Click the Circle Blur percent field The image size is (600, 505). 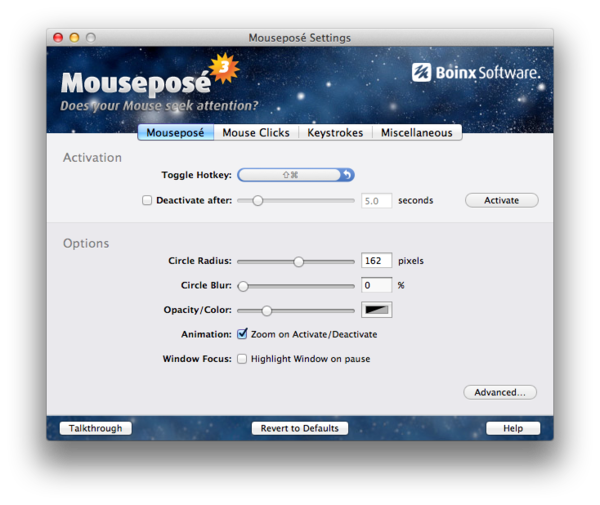tap(377, 285)
